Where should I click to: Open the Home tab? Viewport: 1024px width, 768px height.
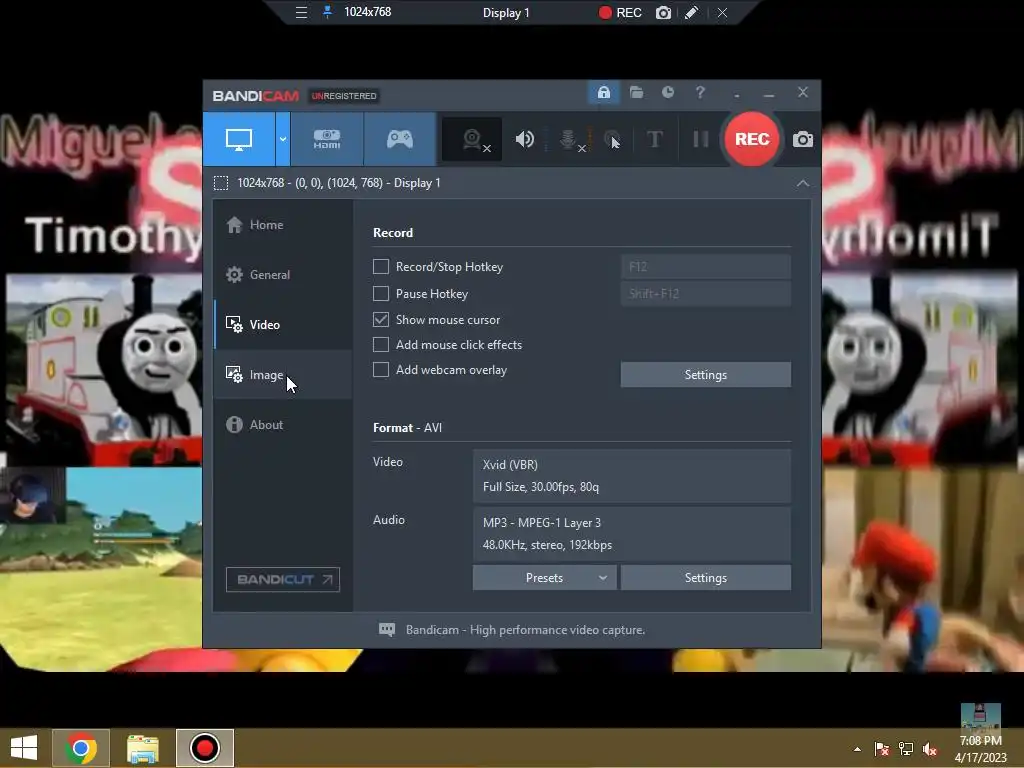point(283,225)
